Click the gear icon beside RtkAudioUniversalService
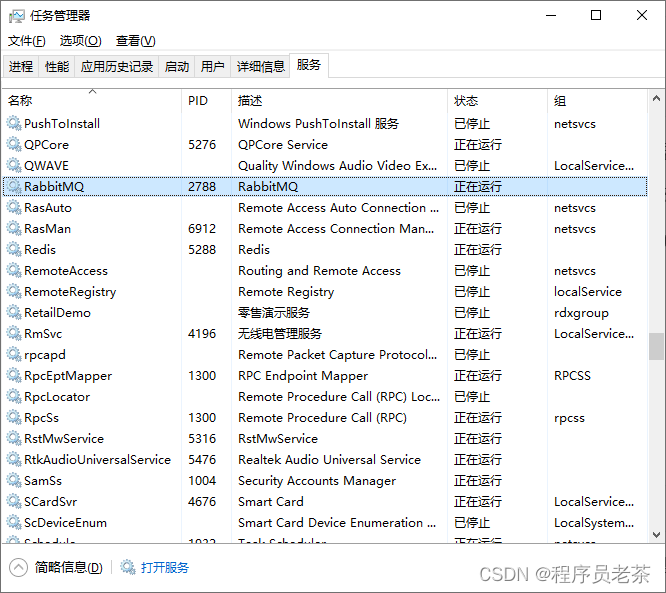This screenshot has width=666, height=593. click(14, 460)
